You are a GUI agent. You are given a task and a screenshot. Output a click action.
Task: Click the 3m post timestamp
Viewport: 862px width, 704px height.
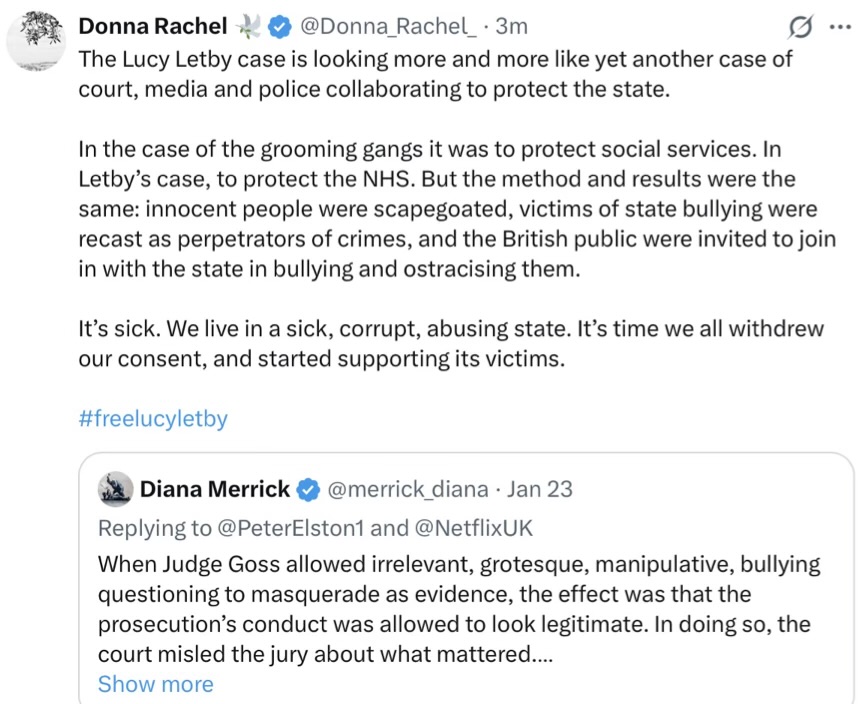pos(512,25)
